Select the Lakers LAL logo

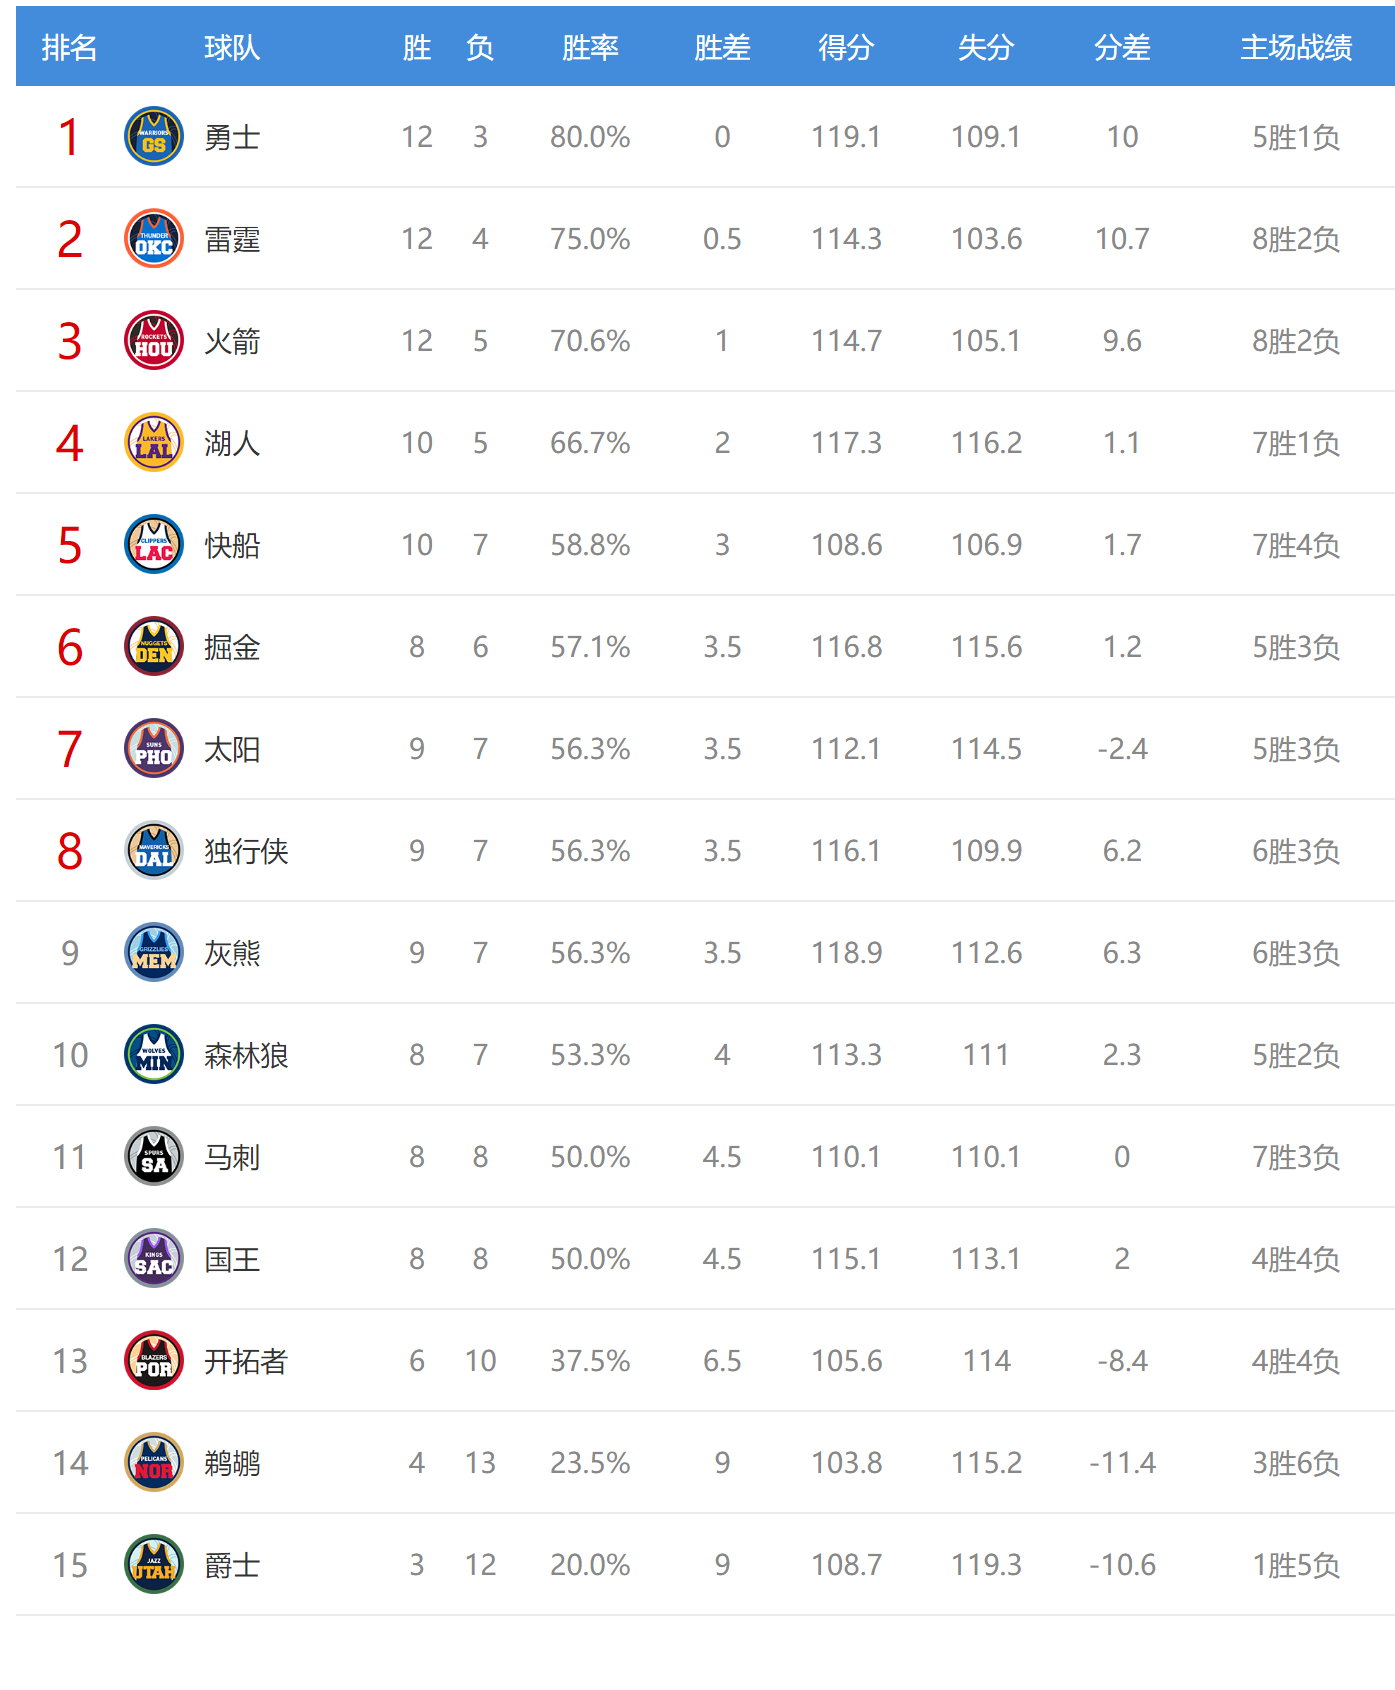click(x=154, y=442)
